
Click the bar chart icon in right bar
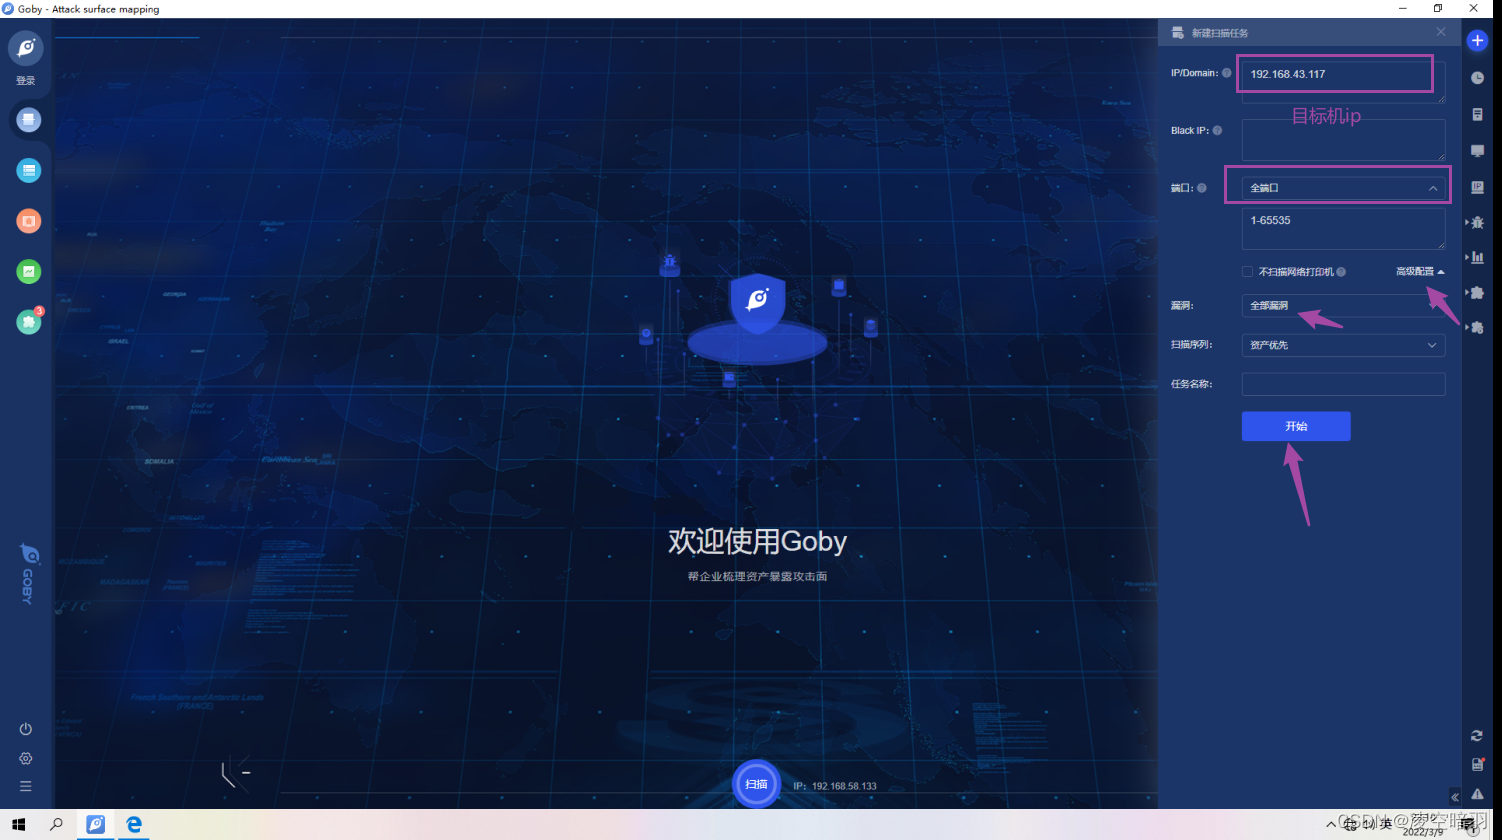(1477, 257)
